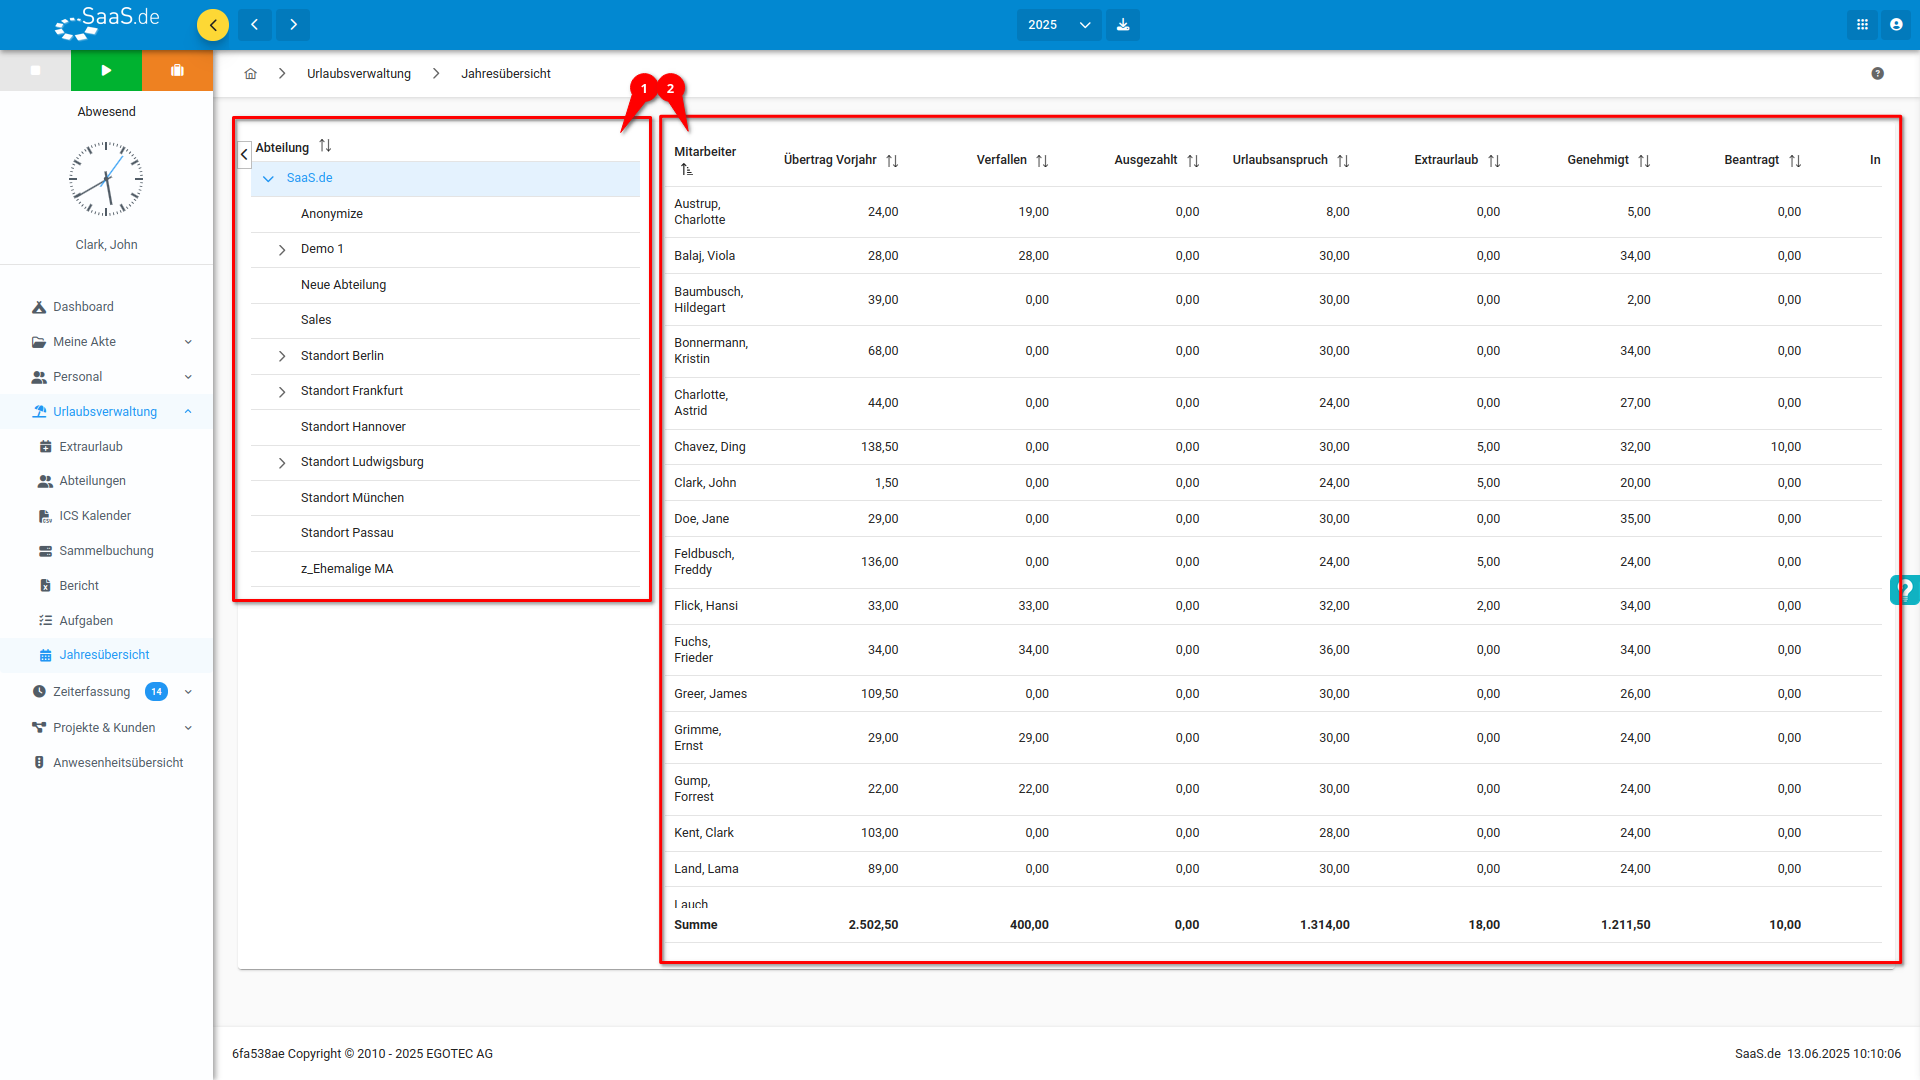Open the help question mark icon
Screen dimensions: 1920x1080
click(x=1878, y=74)
